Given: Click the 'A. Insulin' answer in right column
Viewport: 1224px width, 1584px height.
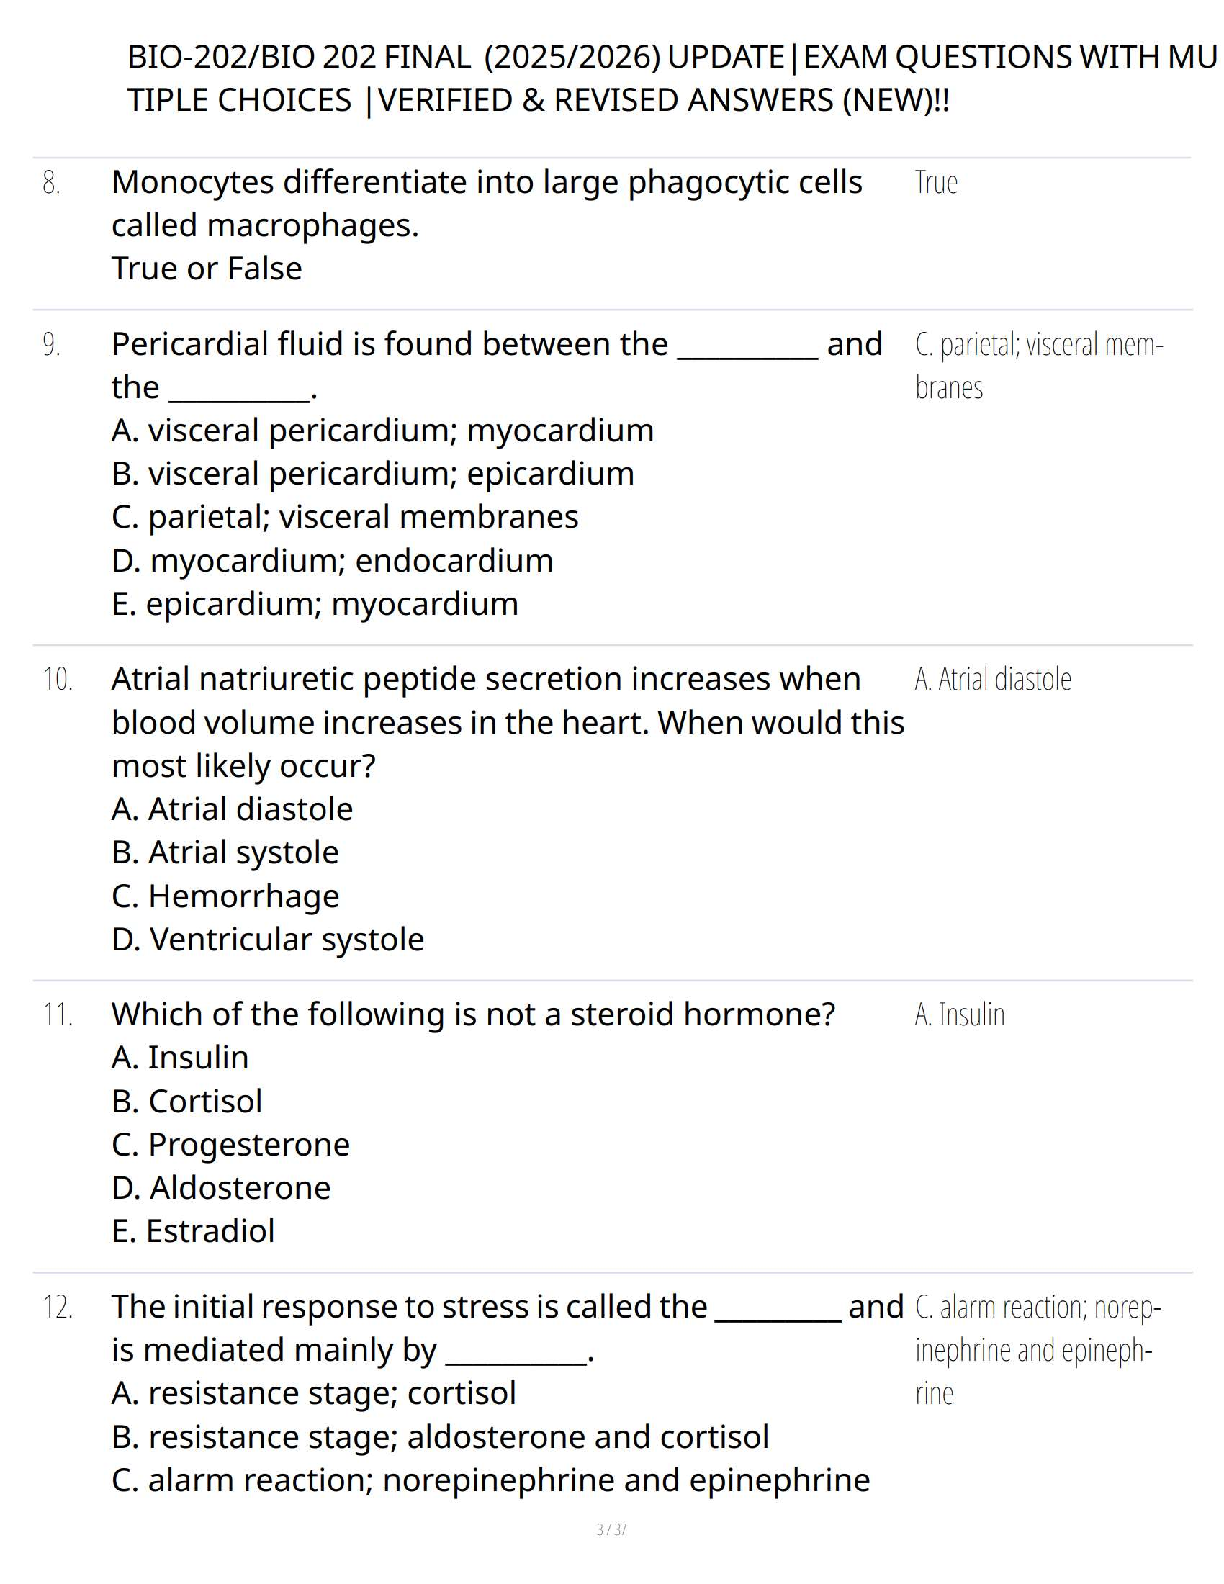Looking at the screenshot, I should click(x=959, y=1015).
